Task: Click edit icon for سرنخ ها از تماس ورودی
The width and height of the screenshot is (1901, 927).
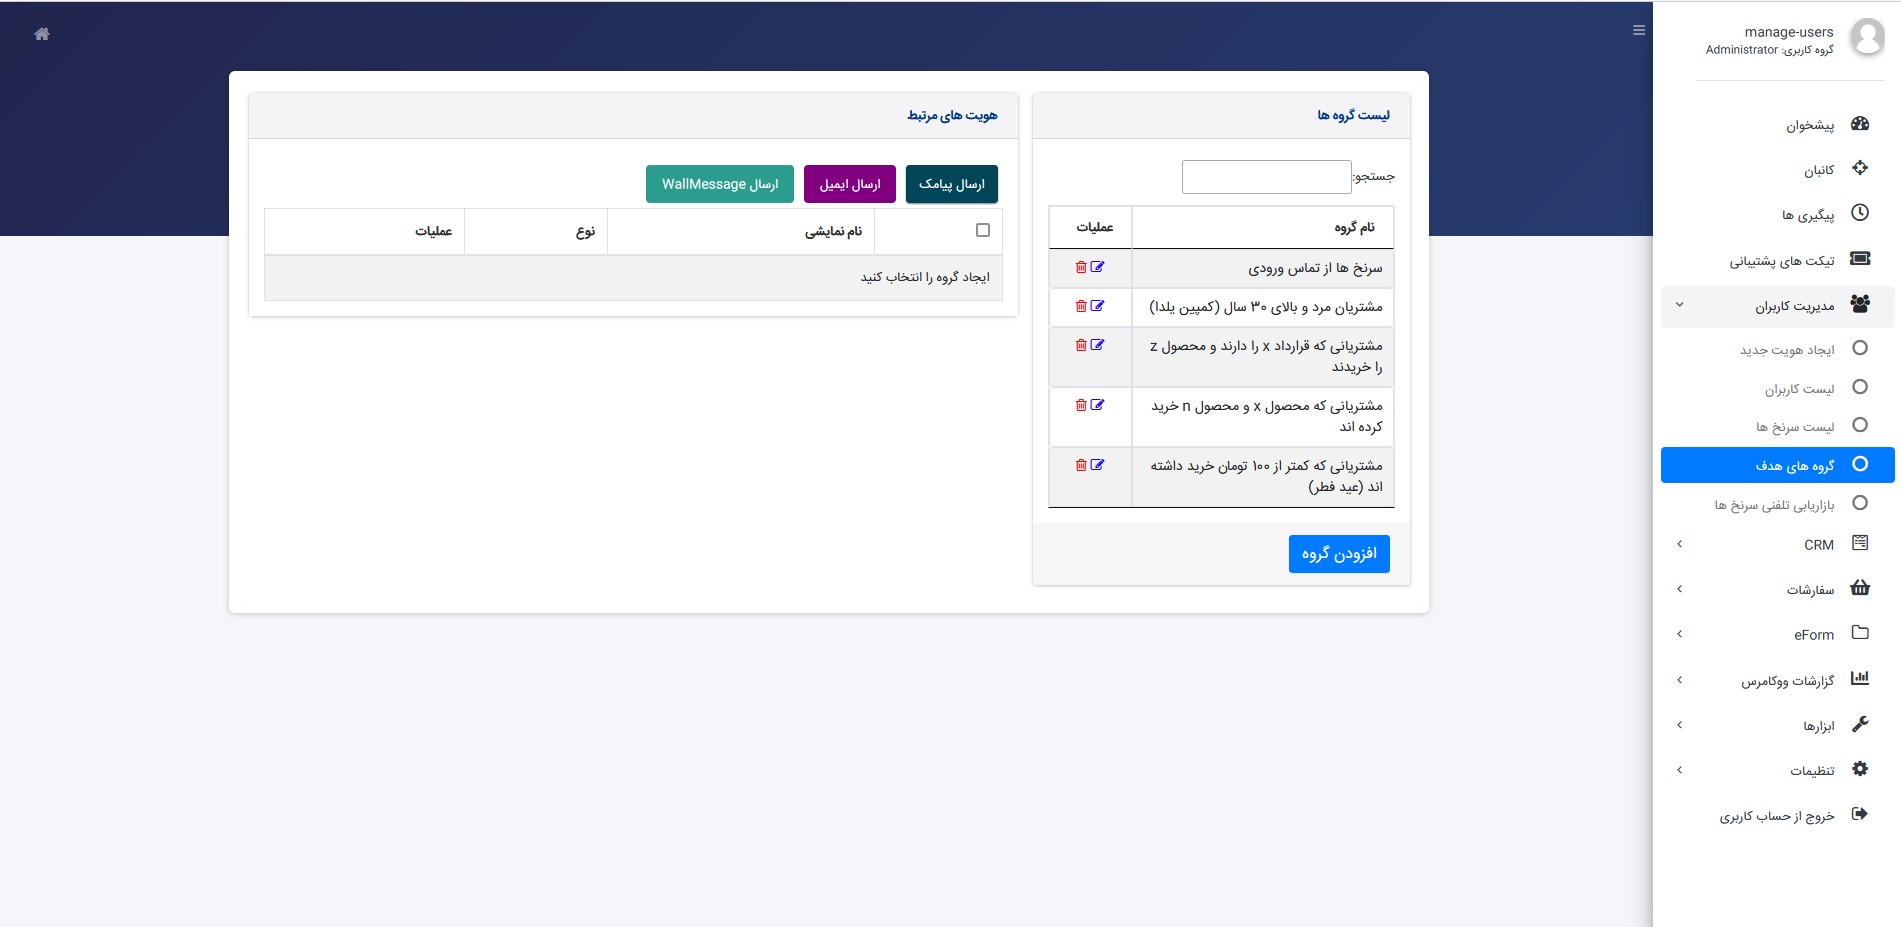Action: 1098,267
